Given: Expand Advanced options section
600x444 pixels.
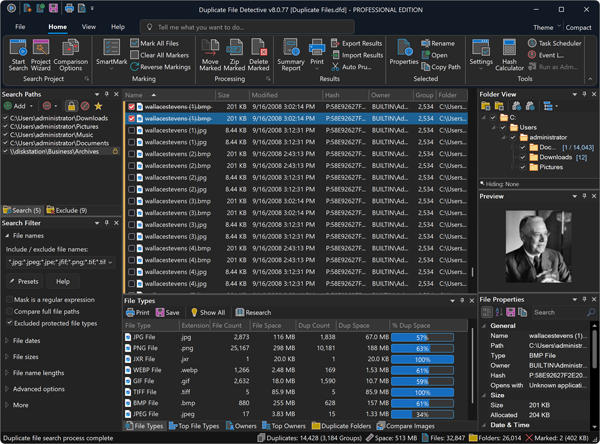Looking at the screenshot, I should (x=7, y=389).
